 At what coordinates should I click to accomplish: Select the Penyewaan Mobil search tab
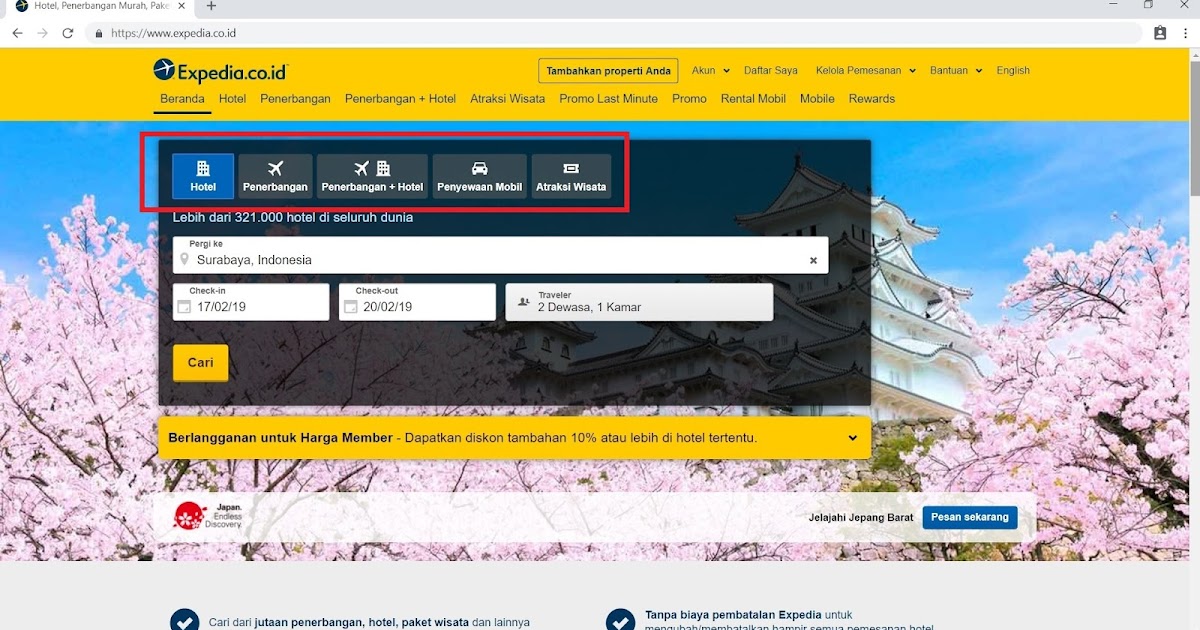(479, 176)
